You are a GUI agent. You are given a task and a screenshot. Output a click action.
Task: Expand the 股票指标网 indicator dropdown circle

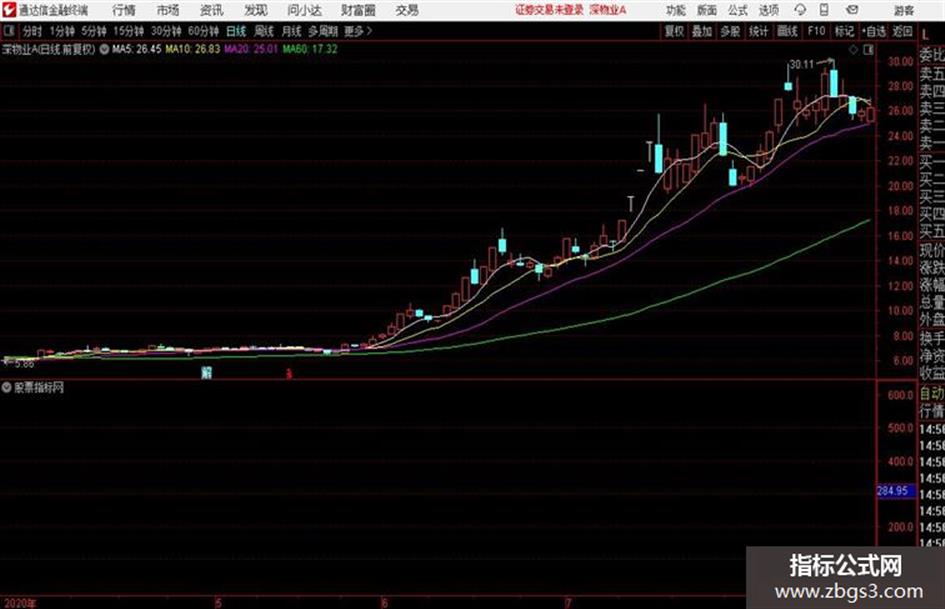pyautogui.click(x=7, y=388)
